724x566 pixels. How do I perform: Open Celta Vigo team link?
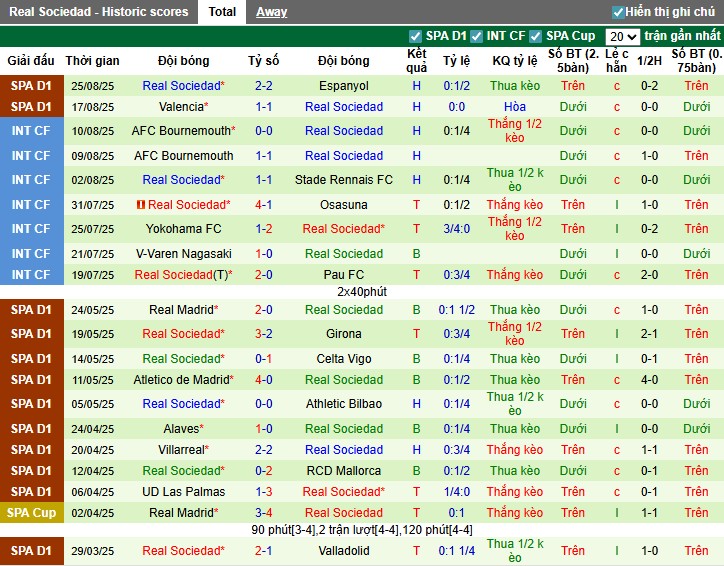pyautogui.click(x=344, y=359)
